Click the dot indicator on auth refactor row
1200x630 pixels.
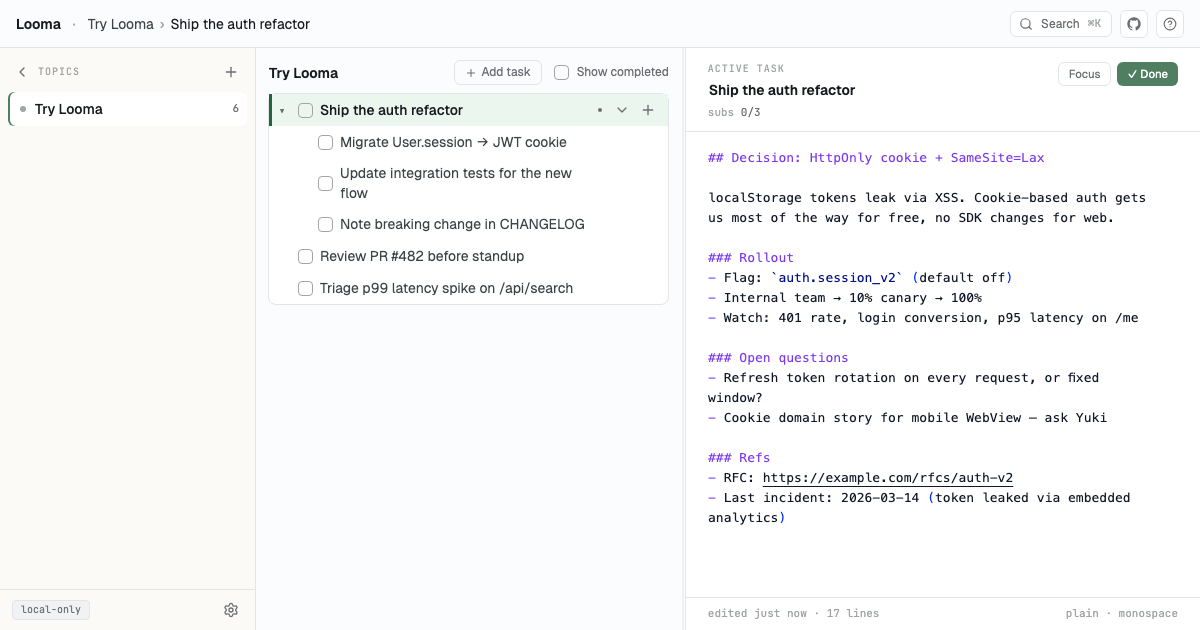(600, 110)
